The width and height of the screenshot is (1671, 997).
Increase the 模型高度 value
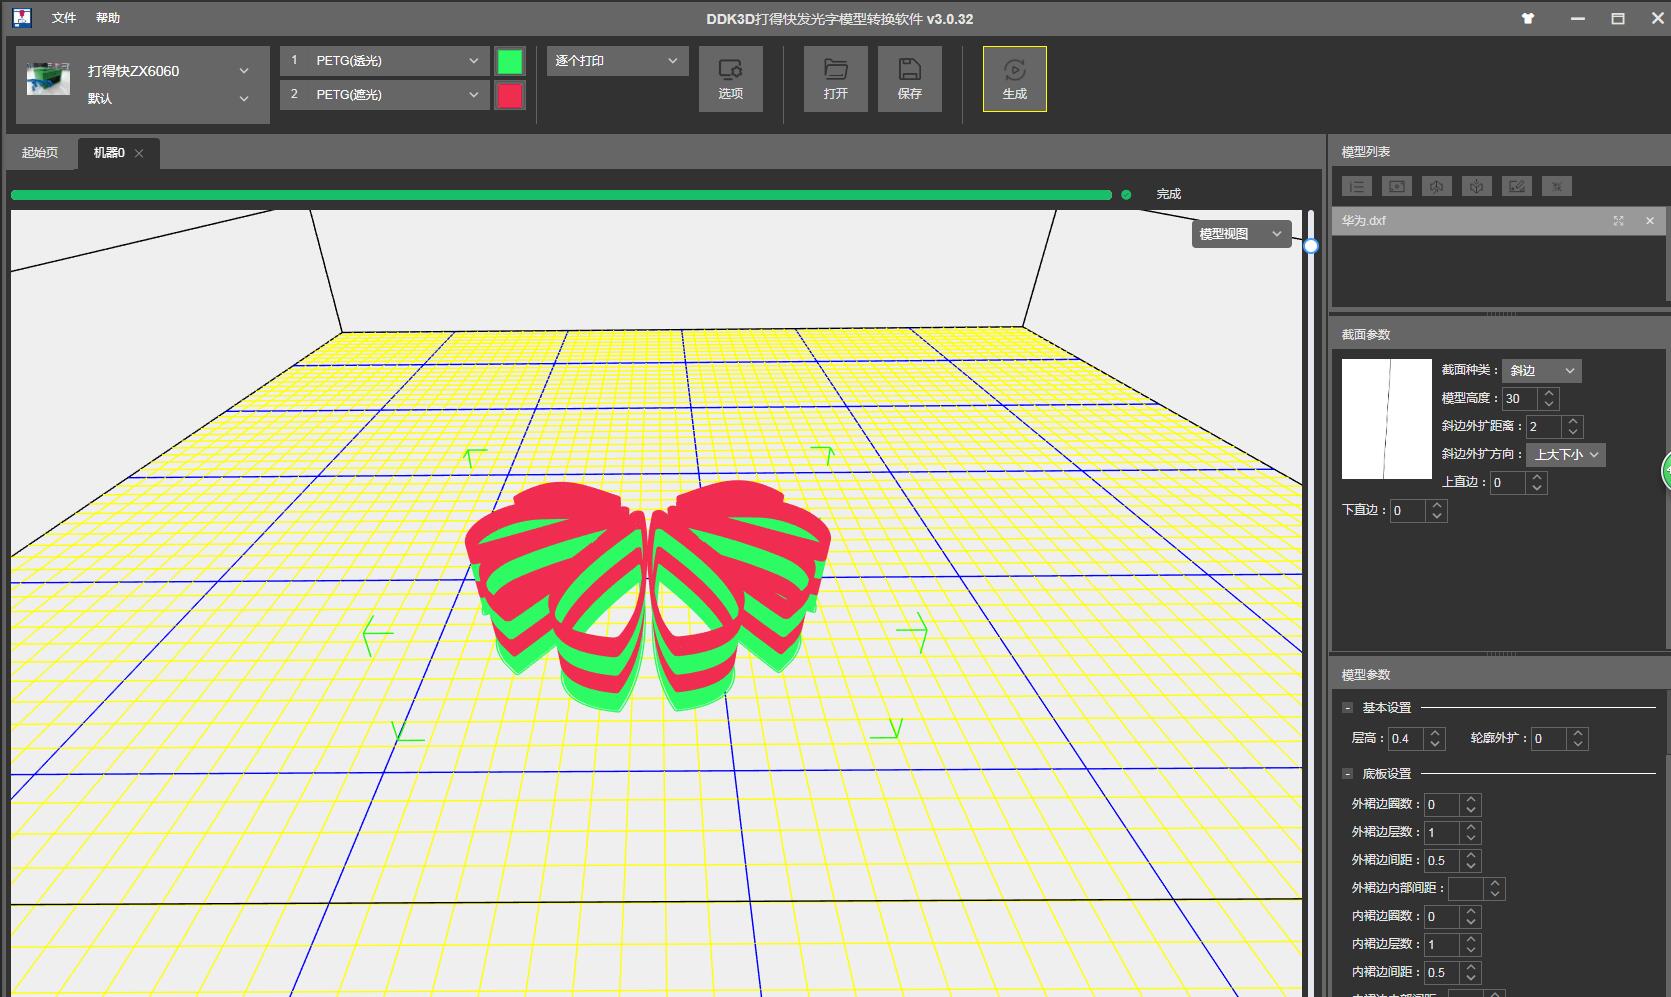[x=1549, y=393]
